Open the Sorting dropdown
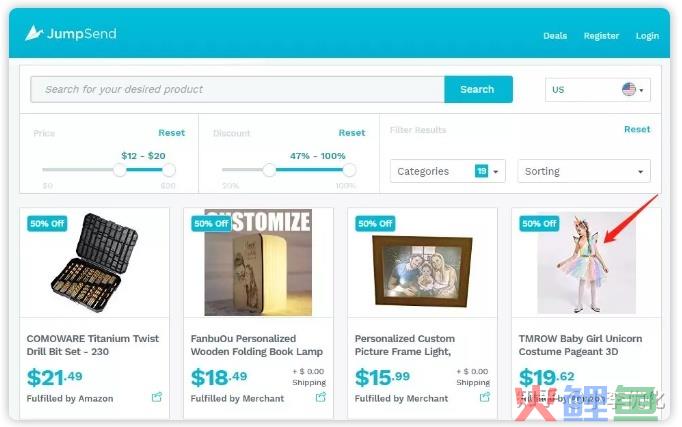This screenshot has height=427, width=682. coord(584,171)
